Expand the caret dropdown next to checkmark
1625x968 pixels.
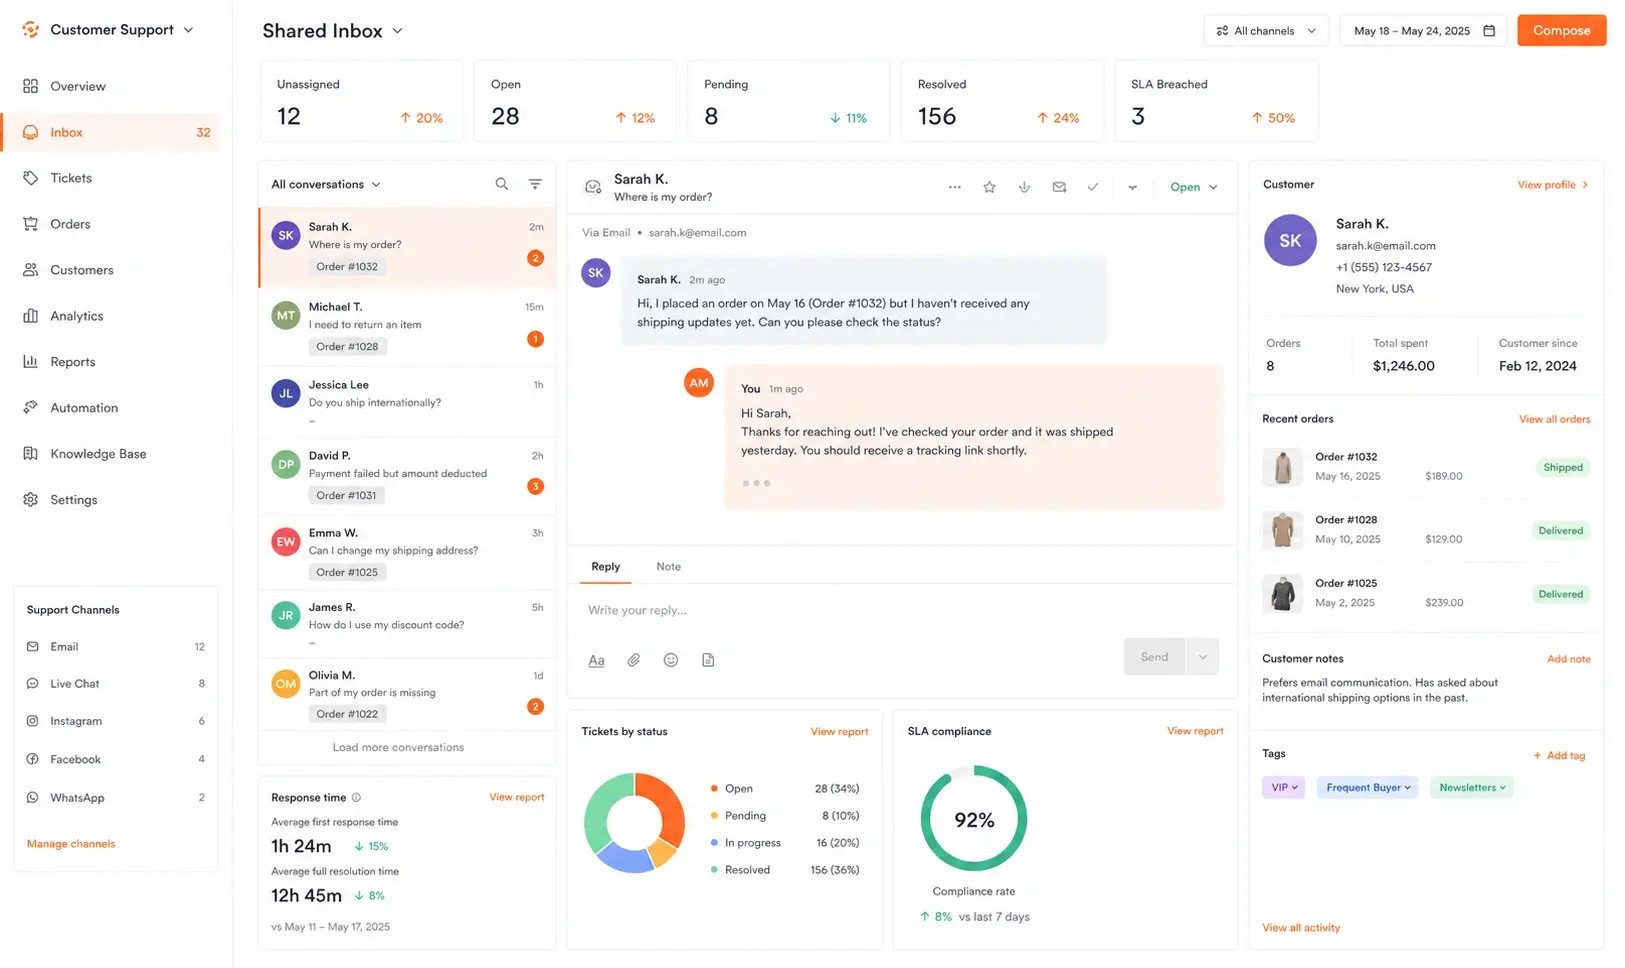[x=1132, y=187]
